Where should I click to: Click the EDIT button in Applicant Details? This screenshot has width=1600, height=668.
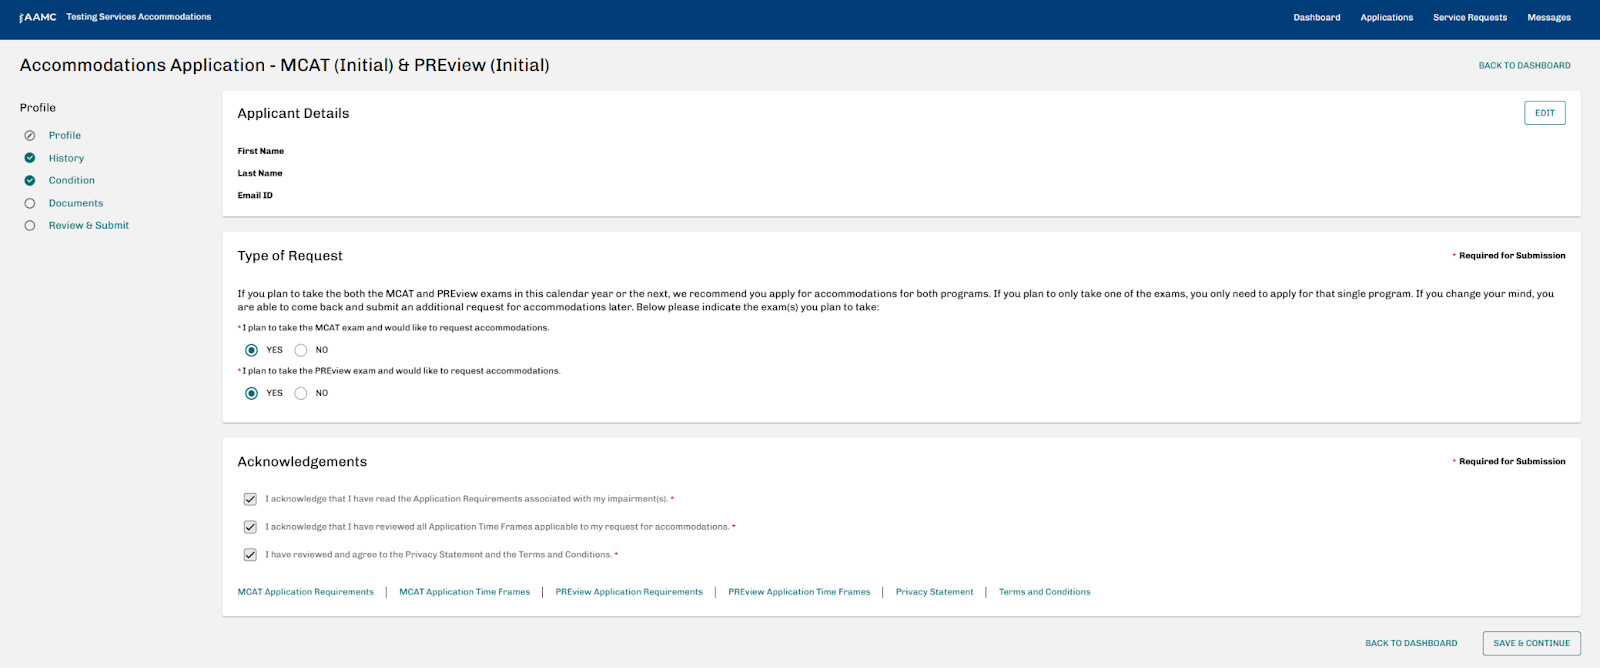(1544, 113)
